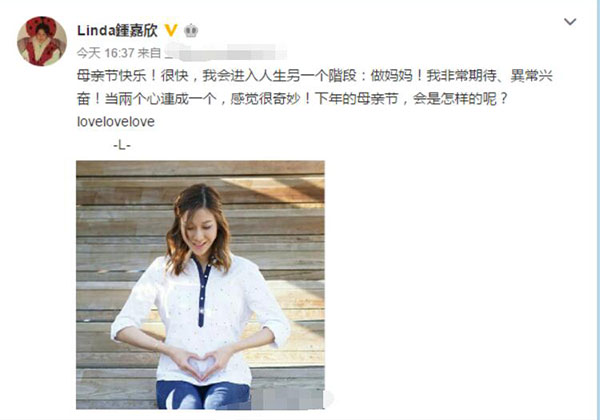Click the 母亲节快乐 opening text of the post
This screenshot has width=600, height=420.
tap(112, 76)
